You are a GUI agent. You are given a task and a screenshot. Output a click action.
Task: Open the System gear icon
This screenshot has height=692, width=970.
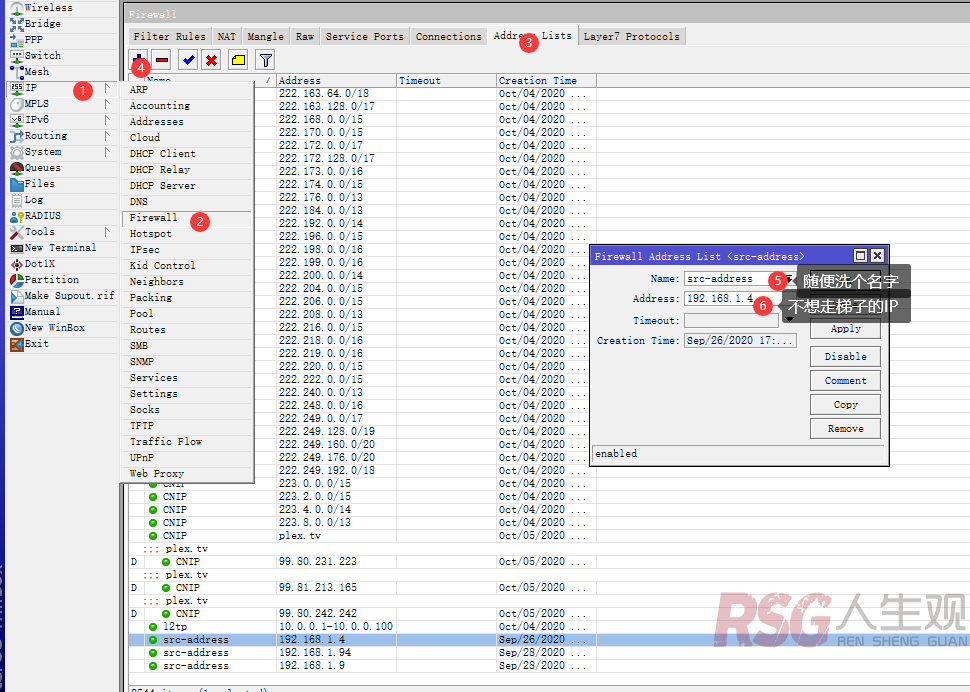(17, 152)
